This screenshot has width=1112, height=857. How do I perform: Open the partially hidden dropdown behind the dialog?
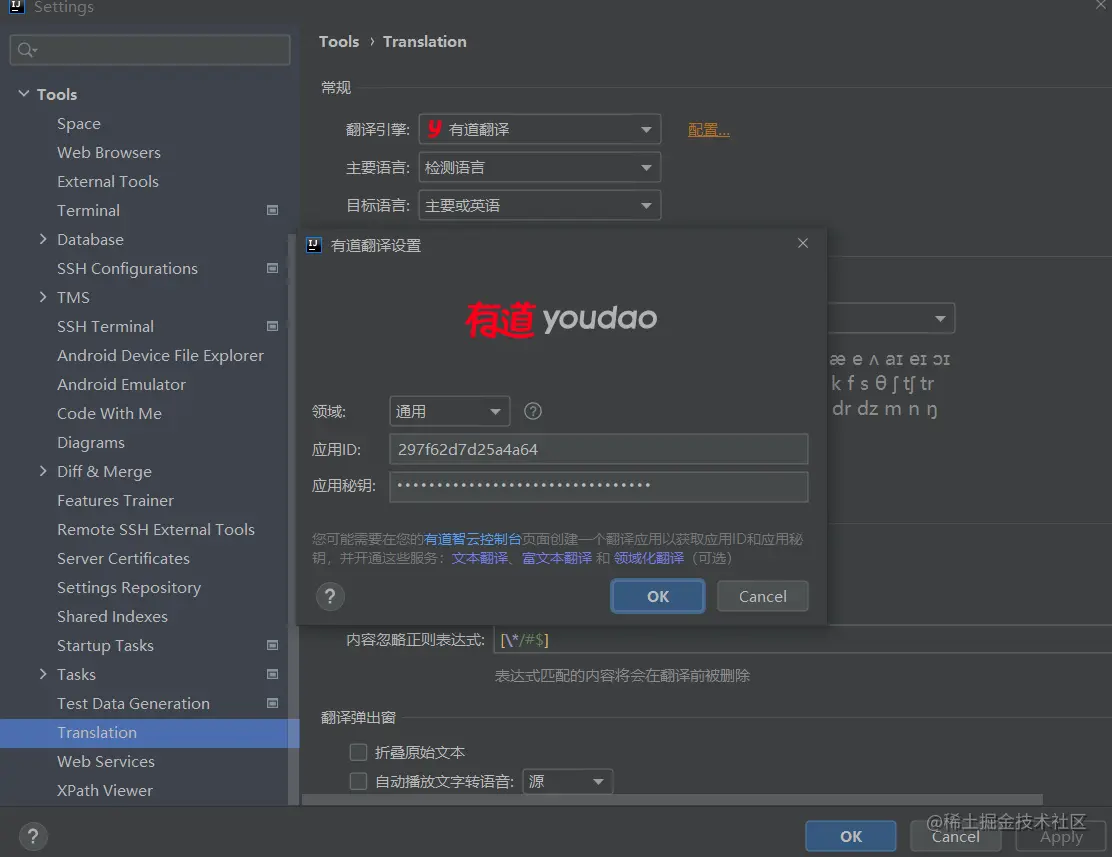coord(891,319)
